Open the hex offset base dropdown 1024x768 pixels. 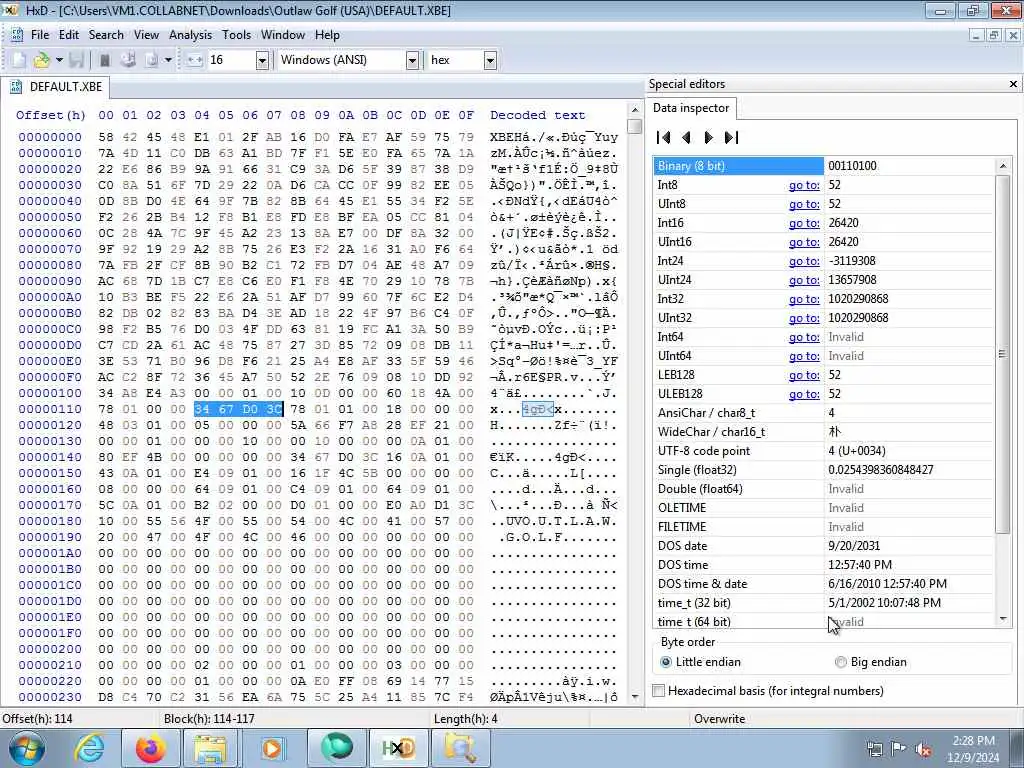490,61
